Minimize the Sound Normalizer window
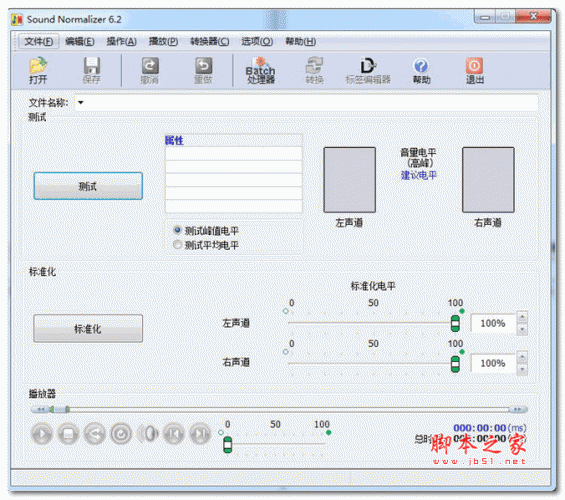The image size is (565, 500). [x=485, y=17]
